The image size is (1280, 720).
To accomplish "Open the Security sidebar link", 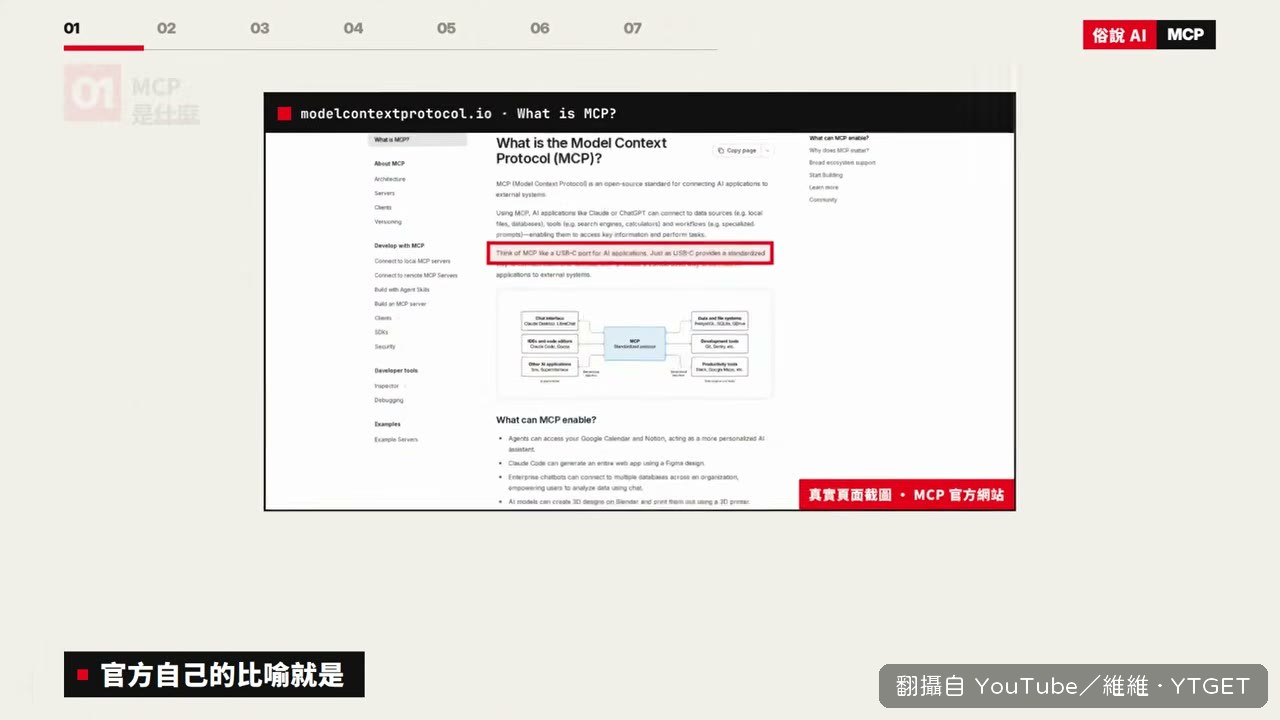I will tap(385, 346).
